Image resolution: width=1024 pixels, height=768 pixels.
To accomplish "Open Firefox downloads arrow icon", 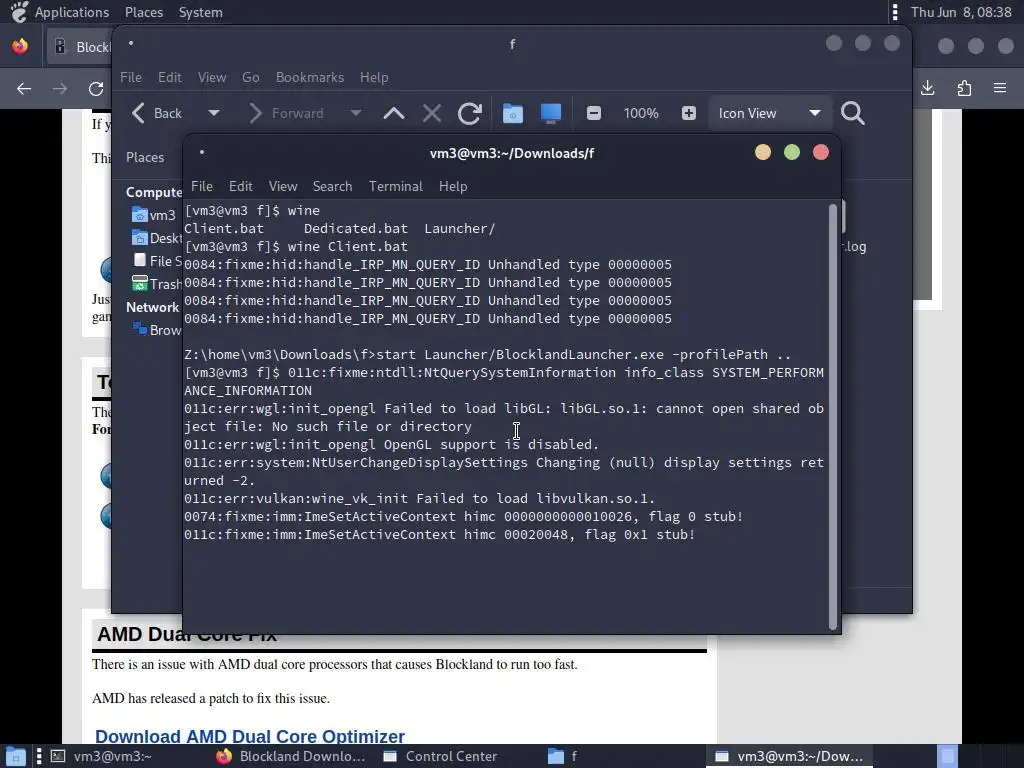I will [927, 88].
